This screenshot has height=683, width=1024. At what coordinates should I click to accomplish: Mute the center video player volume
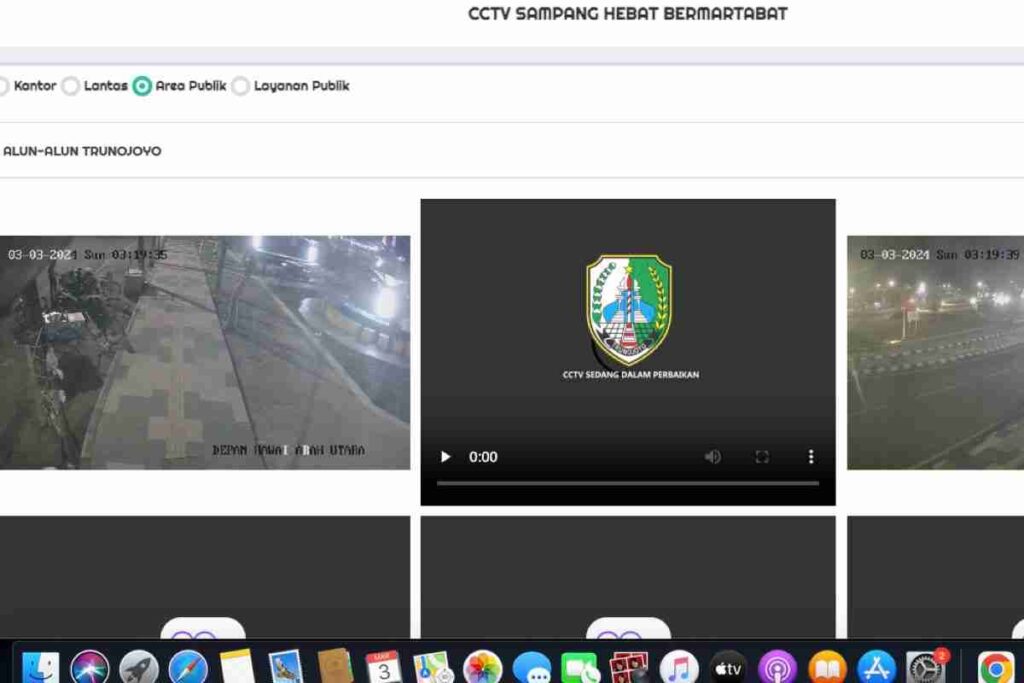712,457
